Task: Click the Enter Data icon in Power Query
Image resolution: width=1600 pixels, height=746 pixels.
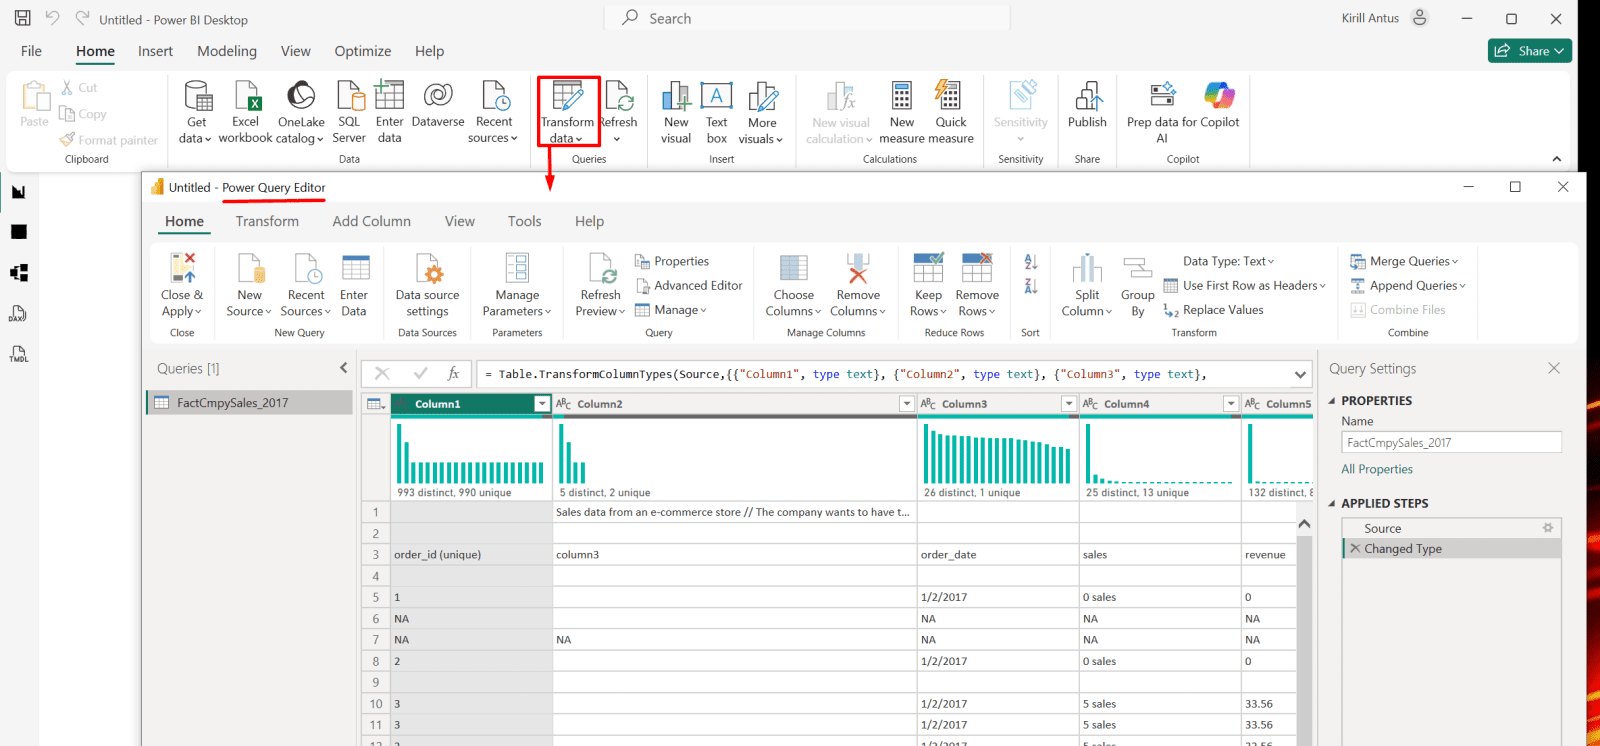Action: coord(354,269)
